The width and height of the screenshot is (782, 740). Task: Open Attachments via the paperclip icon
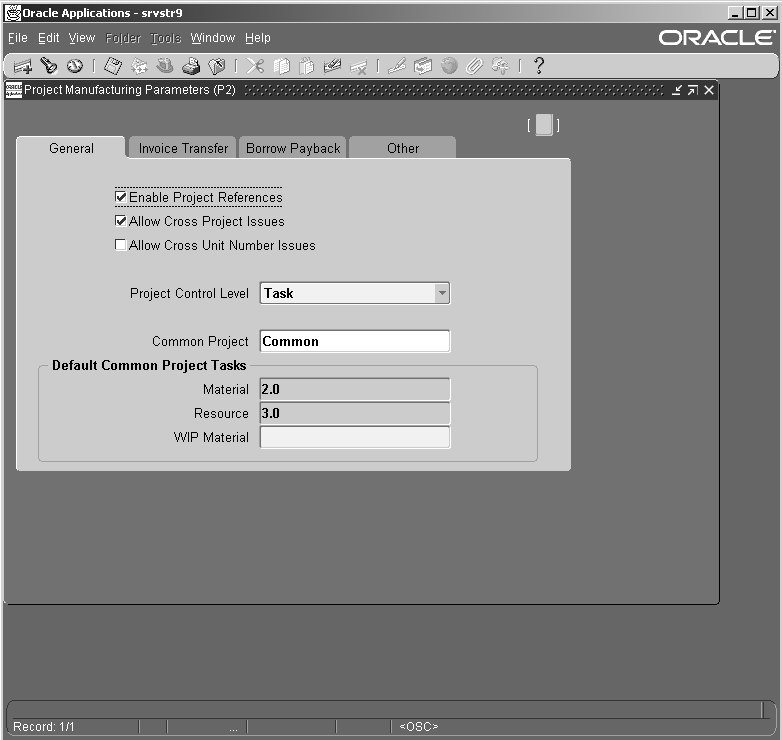tap(474, 66)
